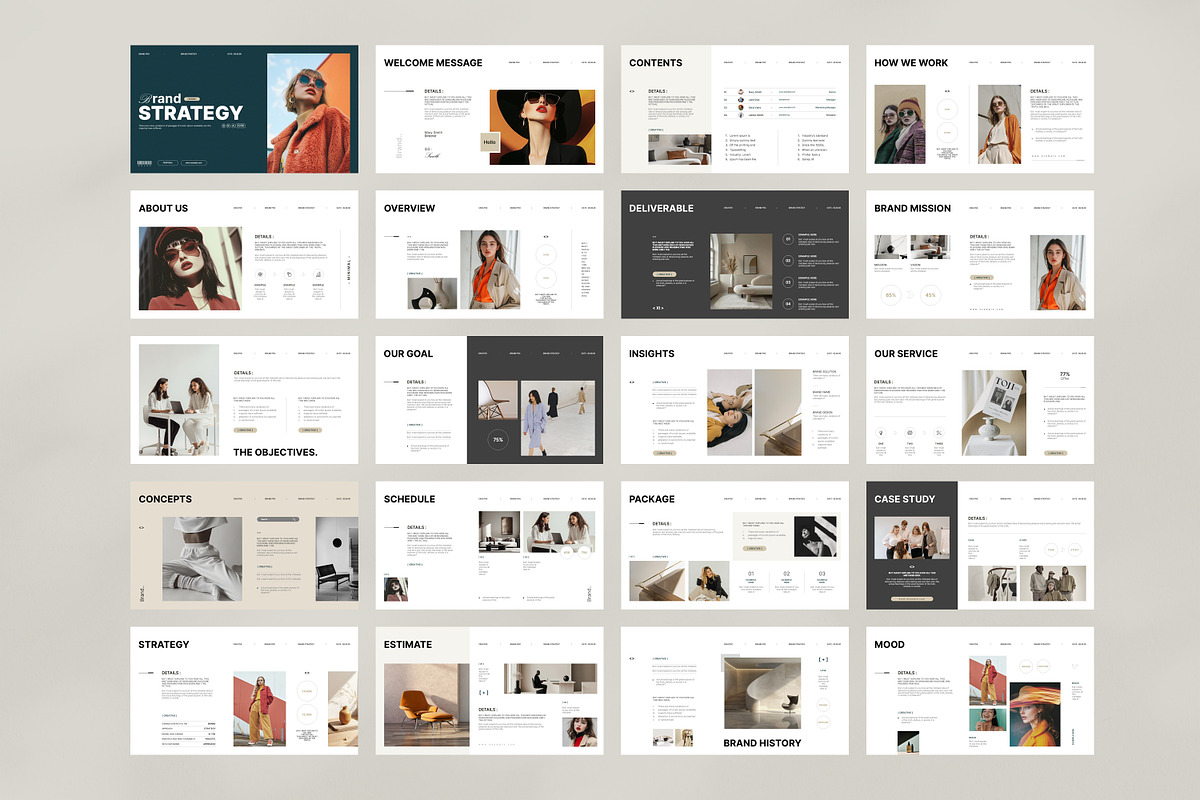The image size is (1200, 800).
Task: Open the Strategy slide
Action: pos(244,691)
